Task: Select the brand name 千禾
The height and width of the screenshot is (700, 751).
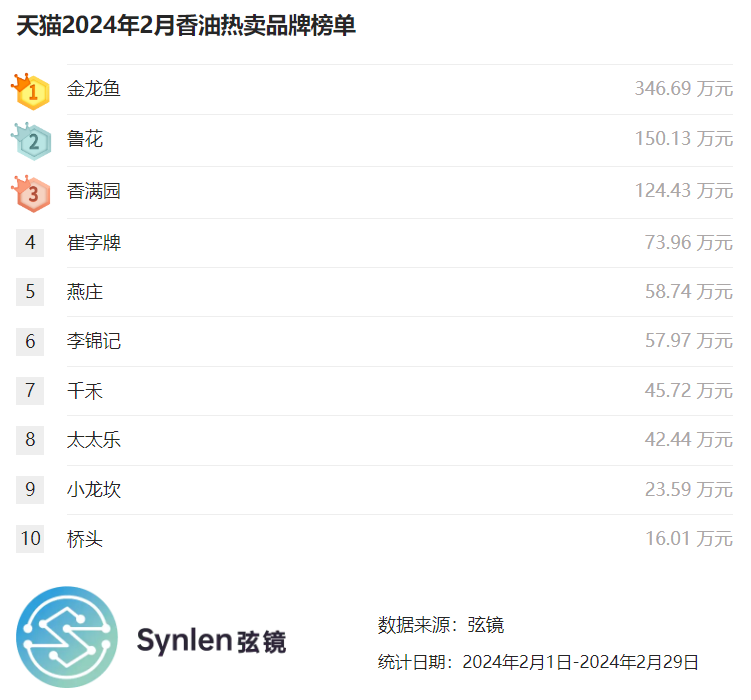Action: pos(85,391)
